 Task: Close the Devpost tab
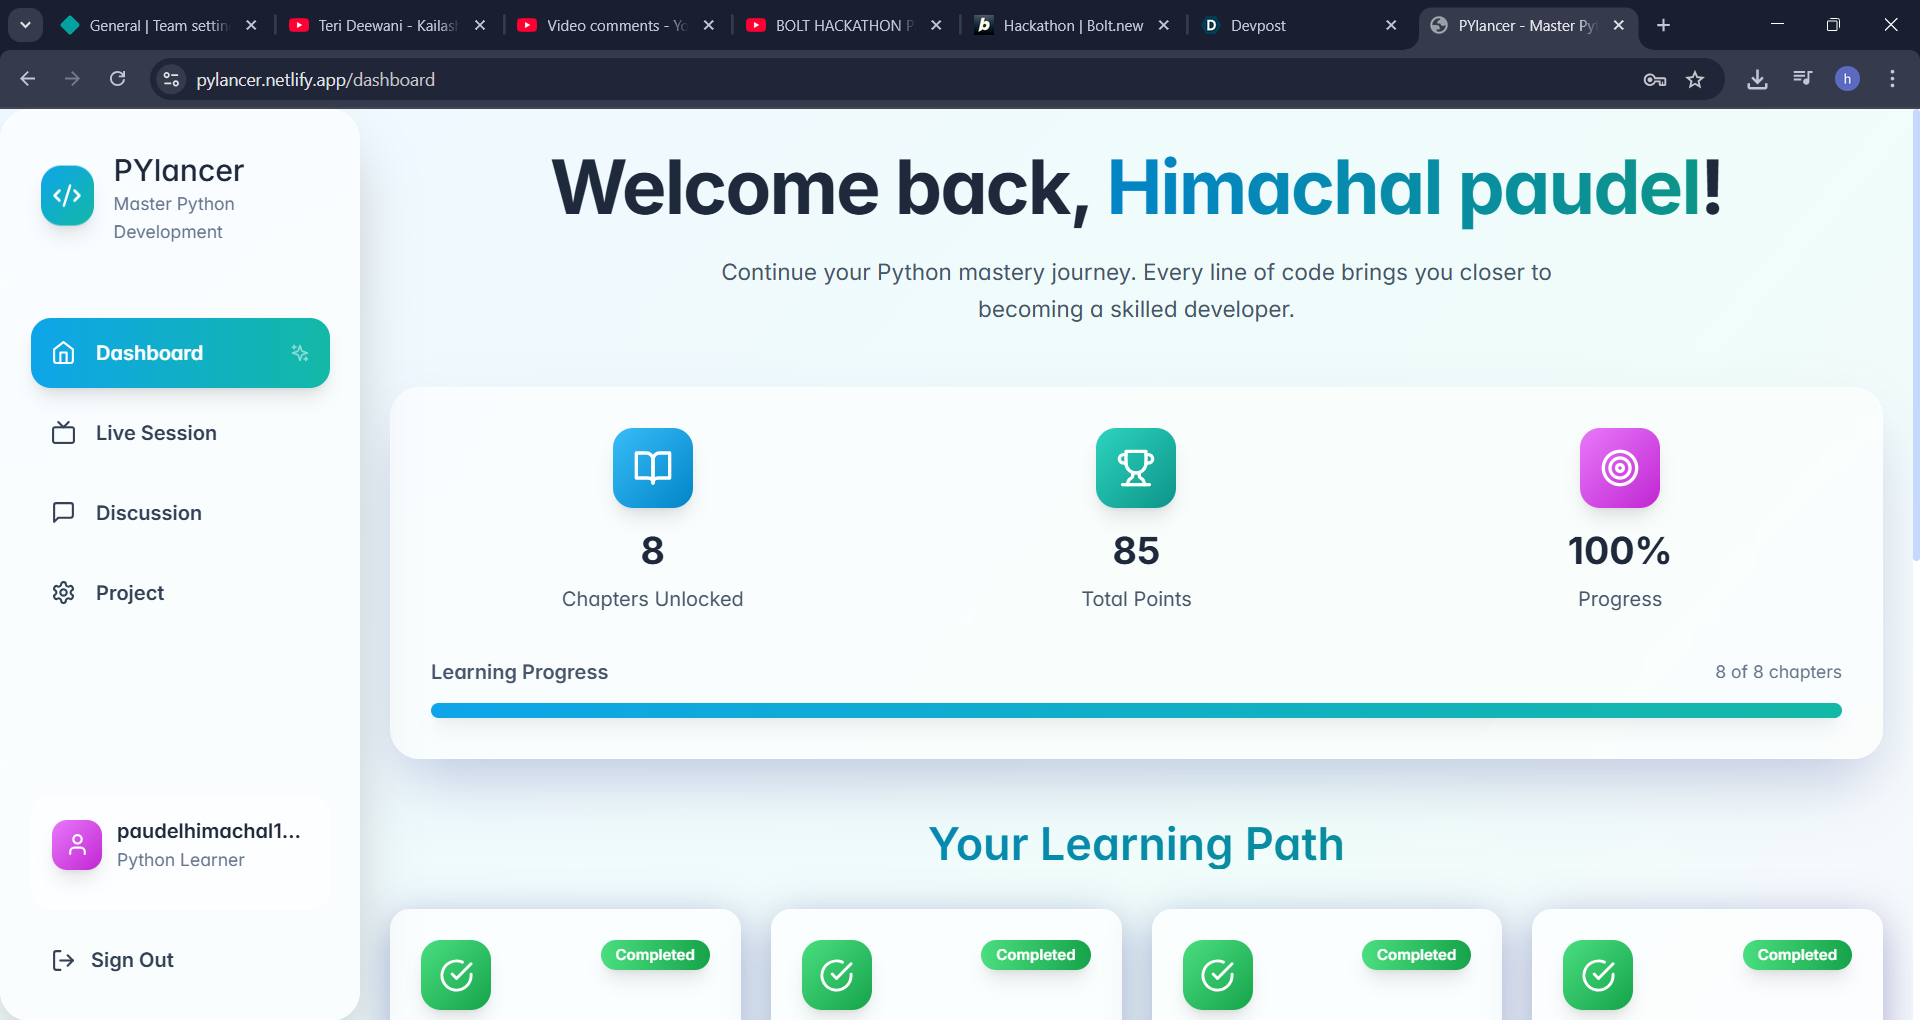(1391, 25)
